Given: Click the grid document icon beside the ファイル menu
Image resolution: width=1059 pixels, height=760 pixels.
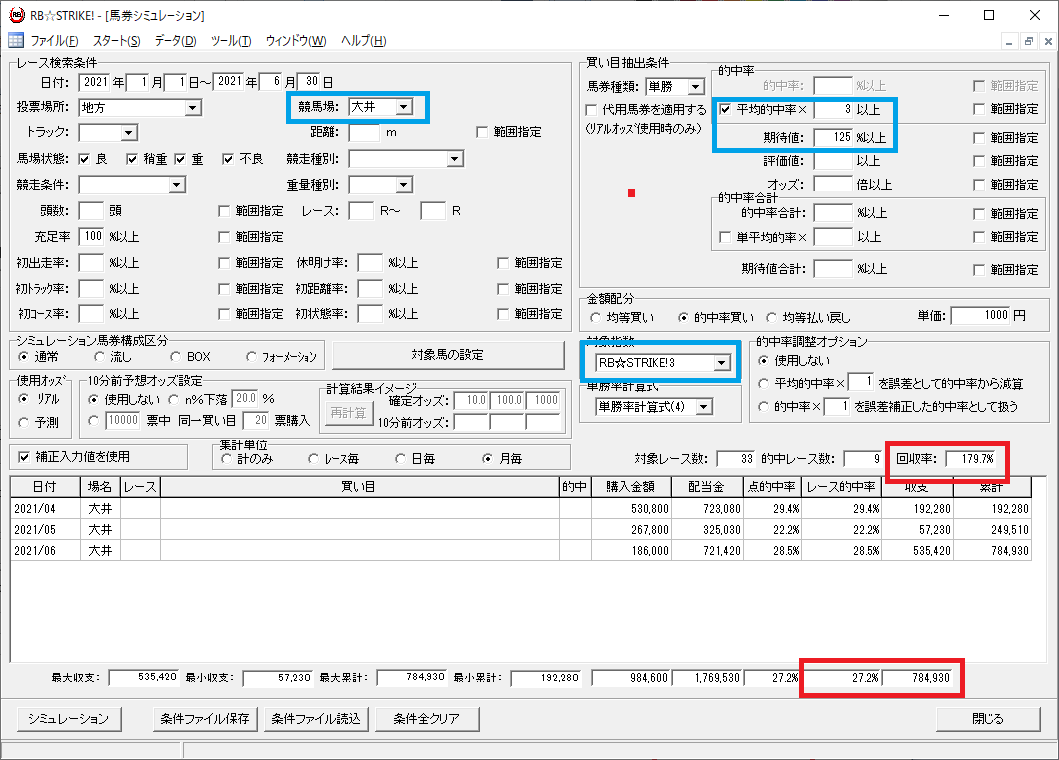Looking at the screenshot, I should 16,41.
